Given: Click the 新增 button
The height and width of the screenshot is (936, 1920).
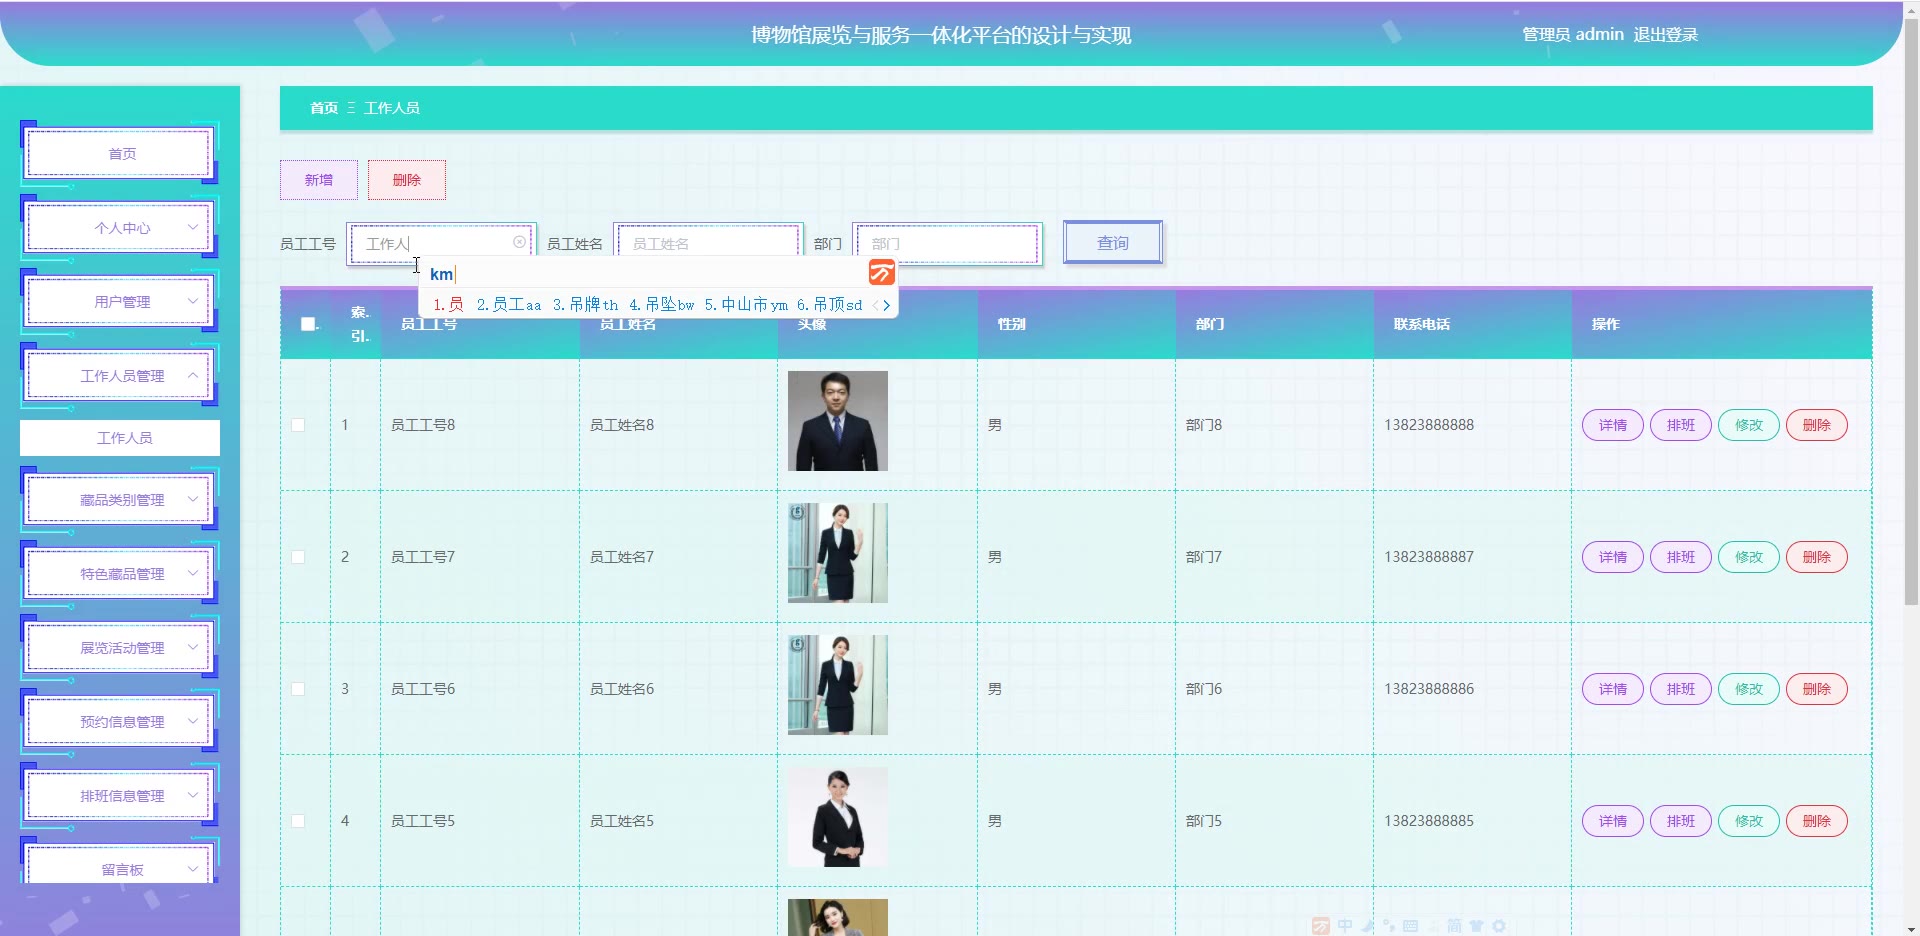Looking at the screenshot, I should 319,180.
